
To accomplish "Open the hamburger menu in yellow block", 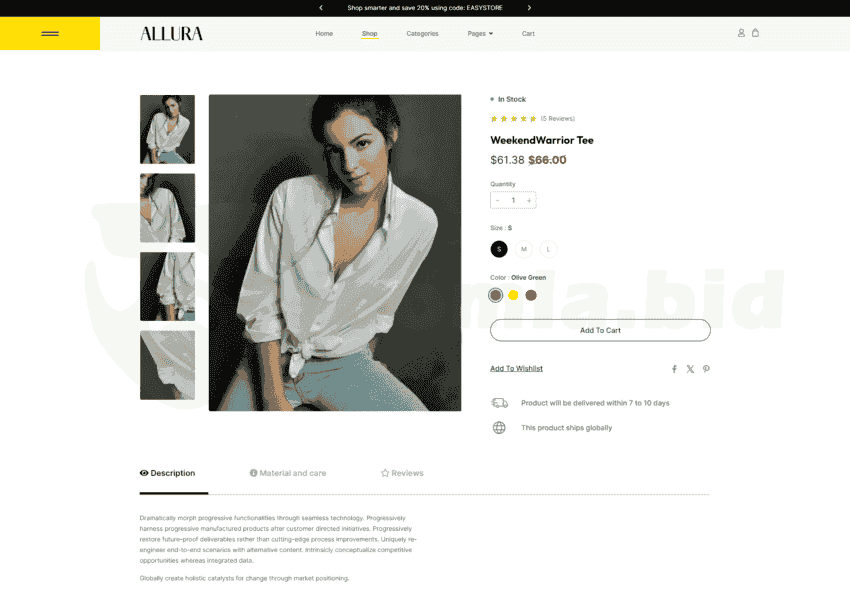I will point(50,34).
